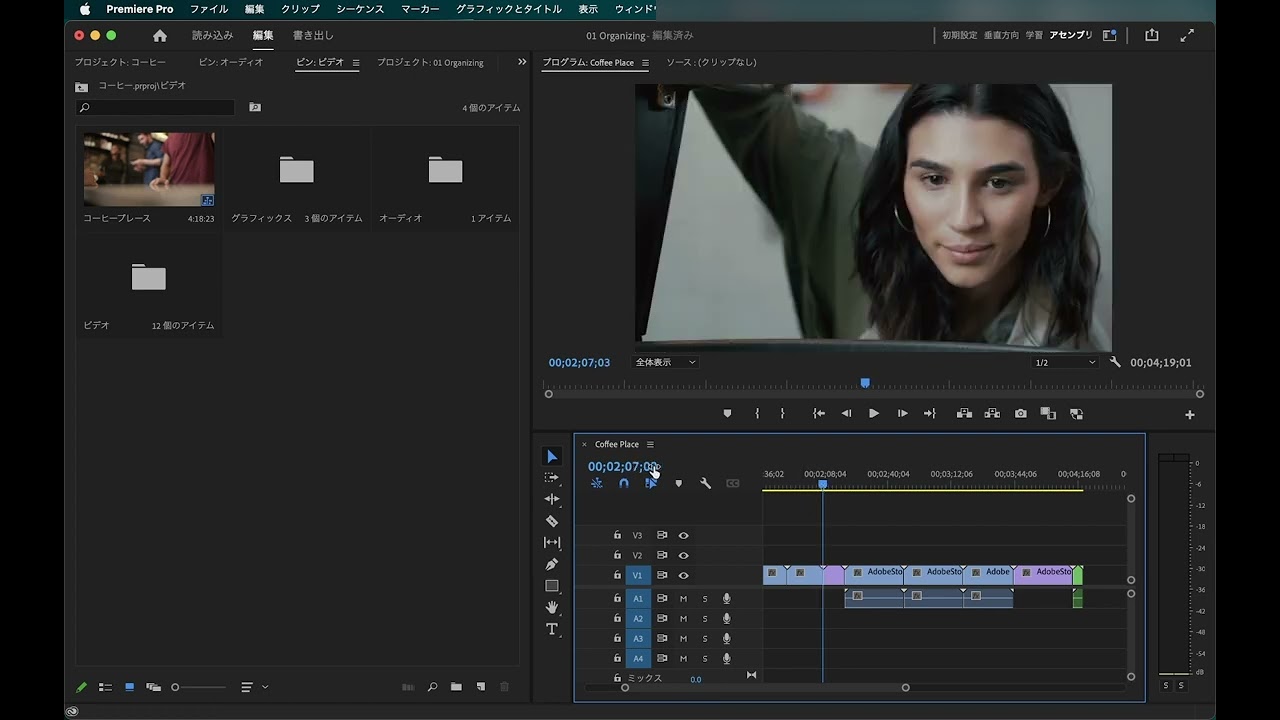Select the Hand tool

(x=551, y=607)
